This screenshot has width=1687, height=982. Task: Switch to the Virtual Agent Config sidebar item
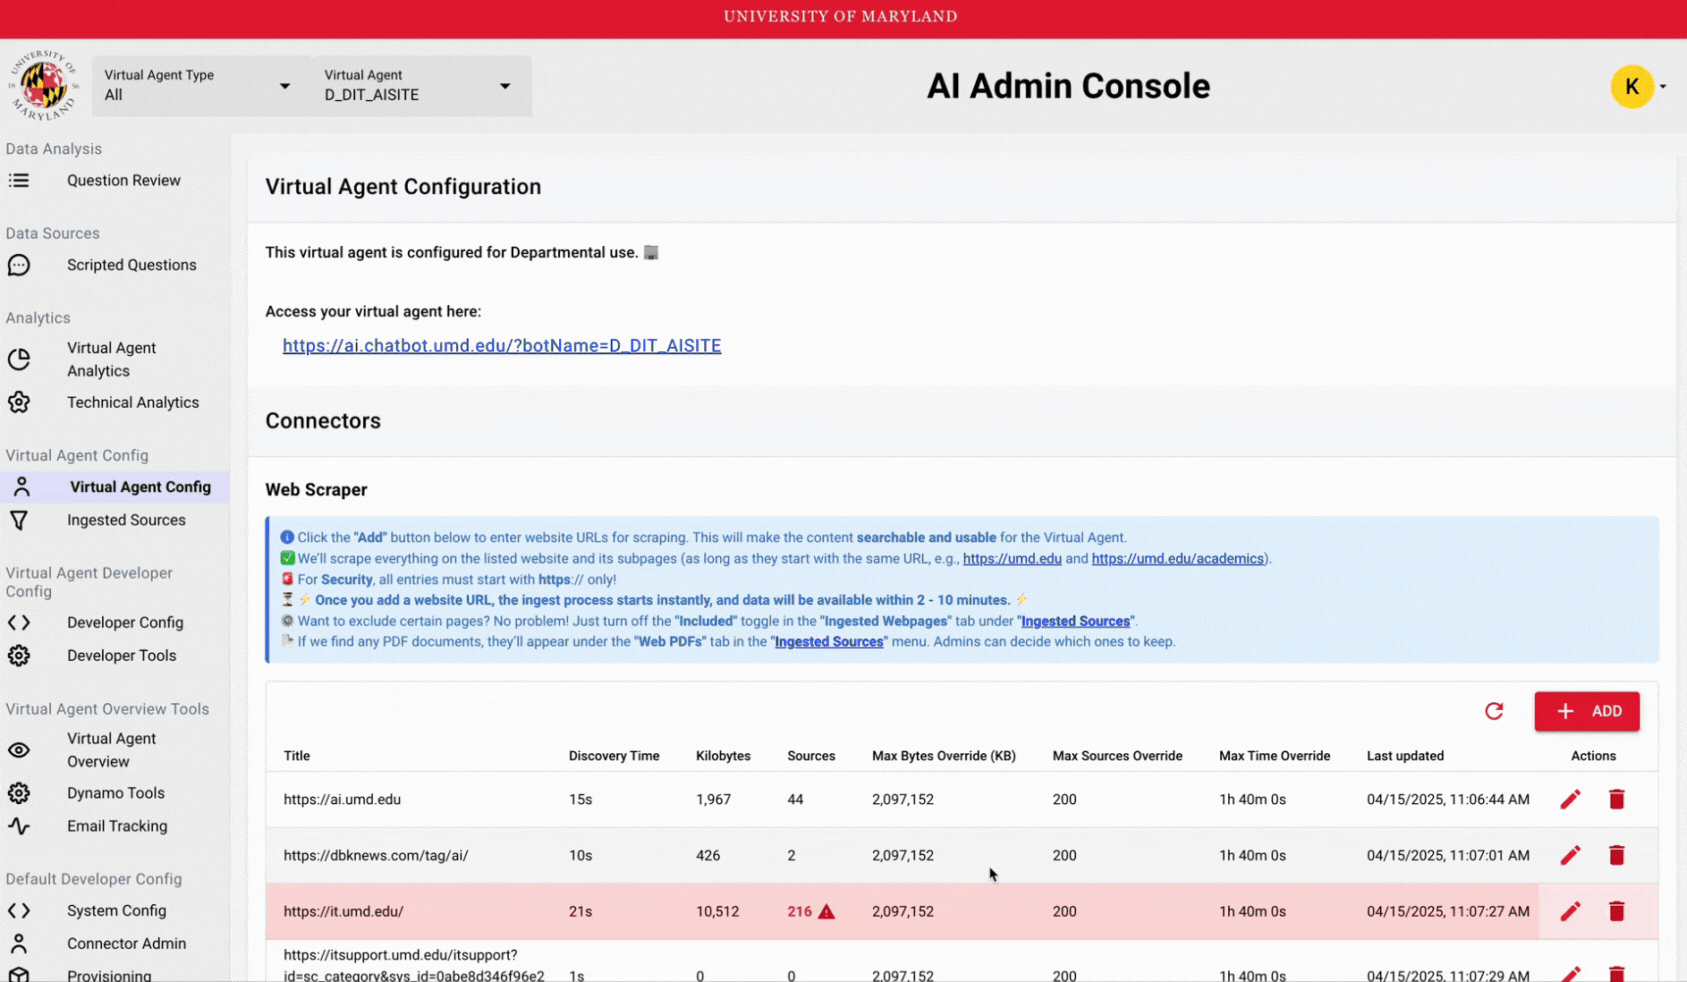(140, 487)
